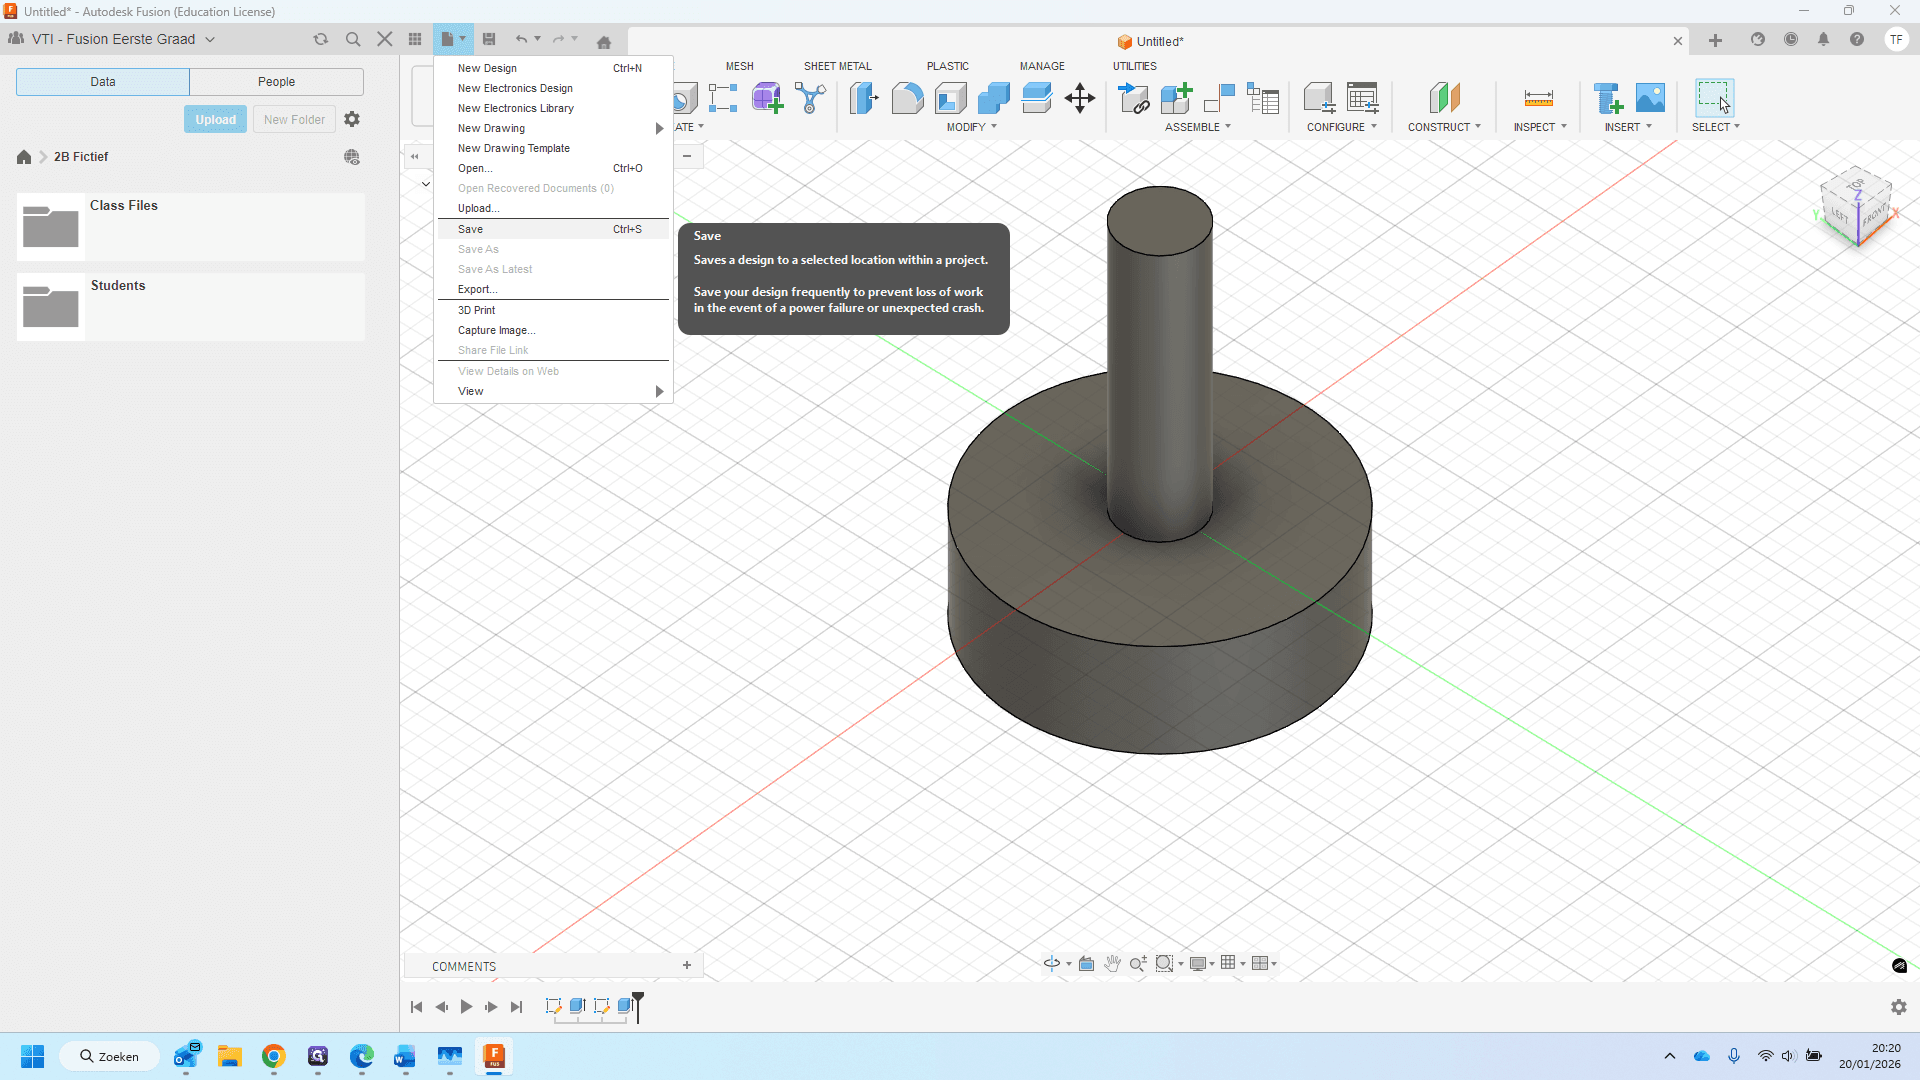Activate the window Select tool icon
The width and height of the screenshot is (1920, 1080).
[1714, 98]
